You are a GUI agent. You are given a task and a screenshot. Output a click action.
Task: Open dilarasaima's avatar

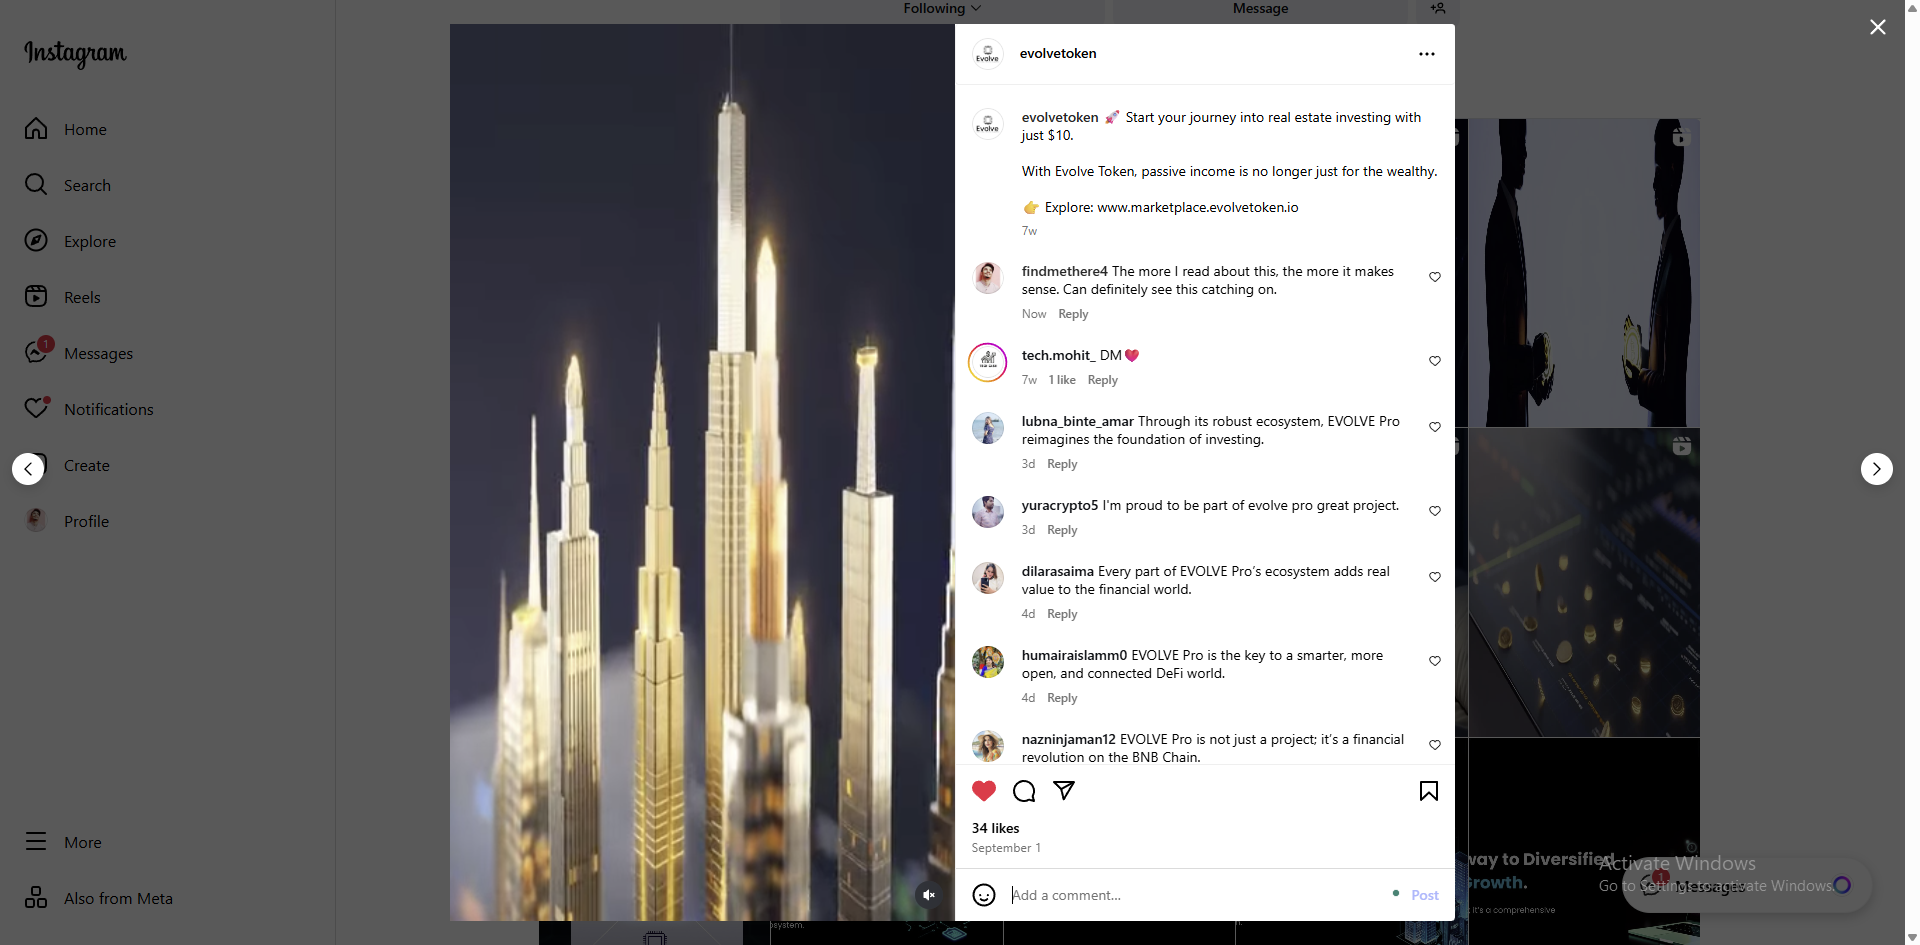point(988,578)
